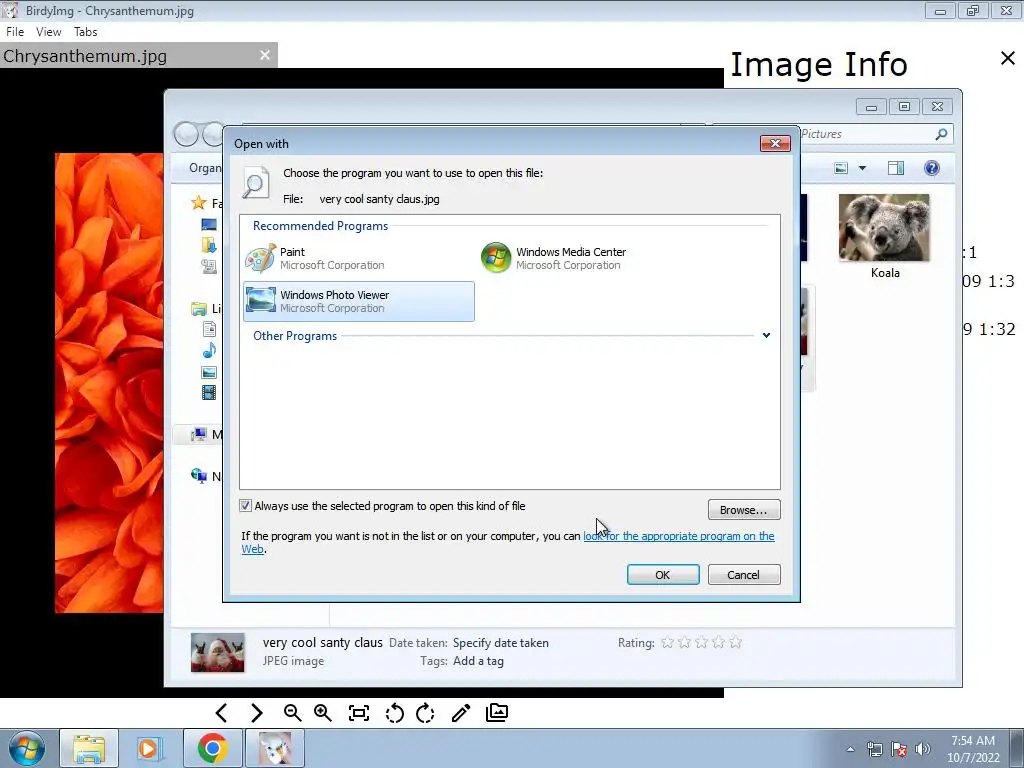Screen dimensions: 1024x768
Task: Click the Browse... button
Action: coord(744,510)
